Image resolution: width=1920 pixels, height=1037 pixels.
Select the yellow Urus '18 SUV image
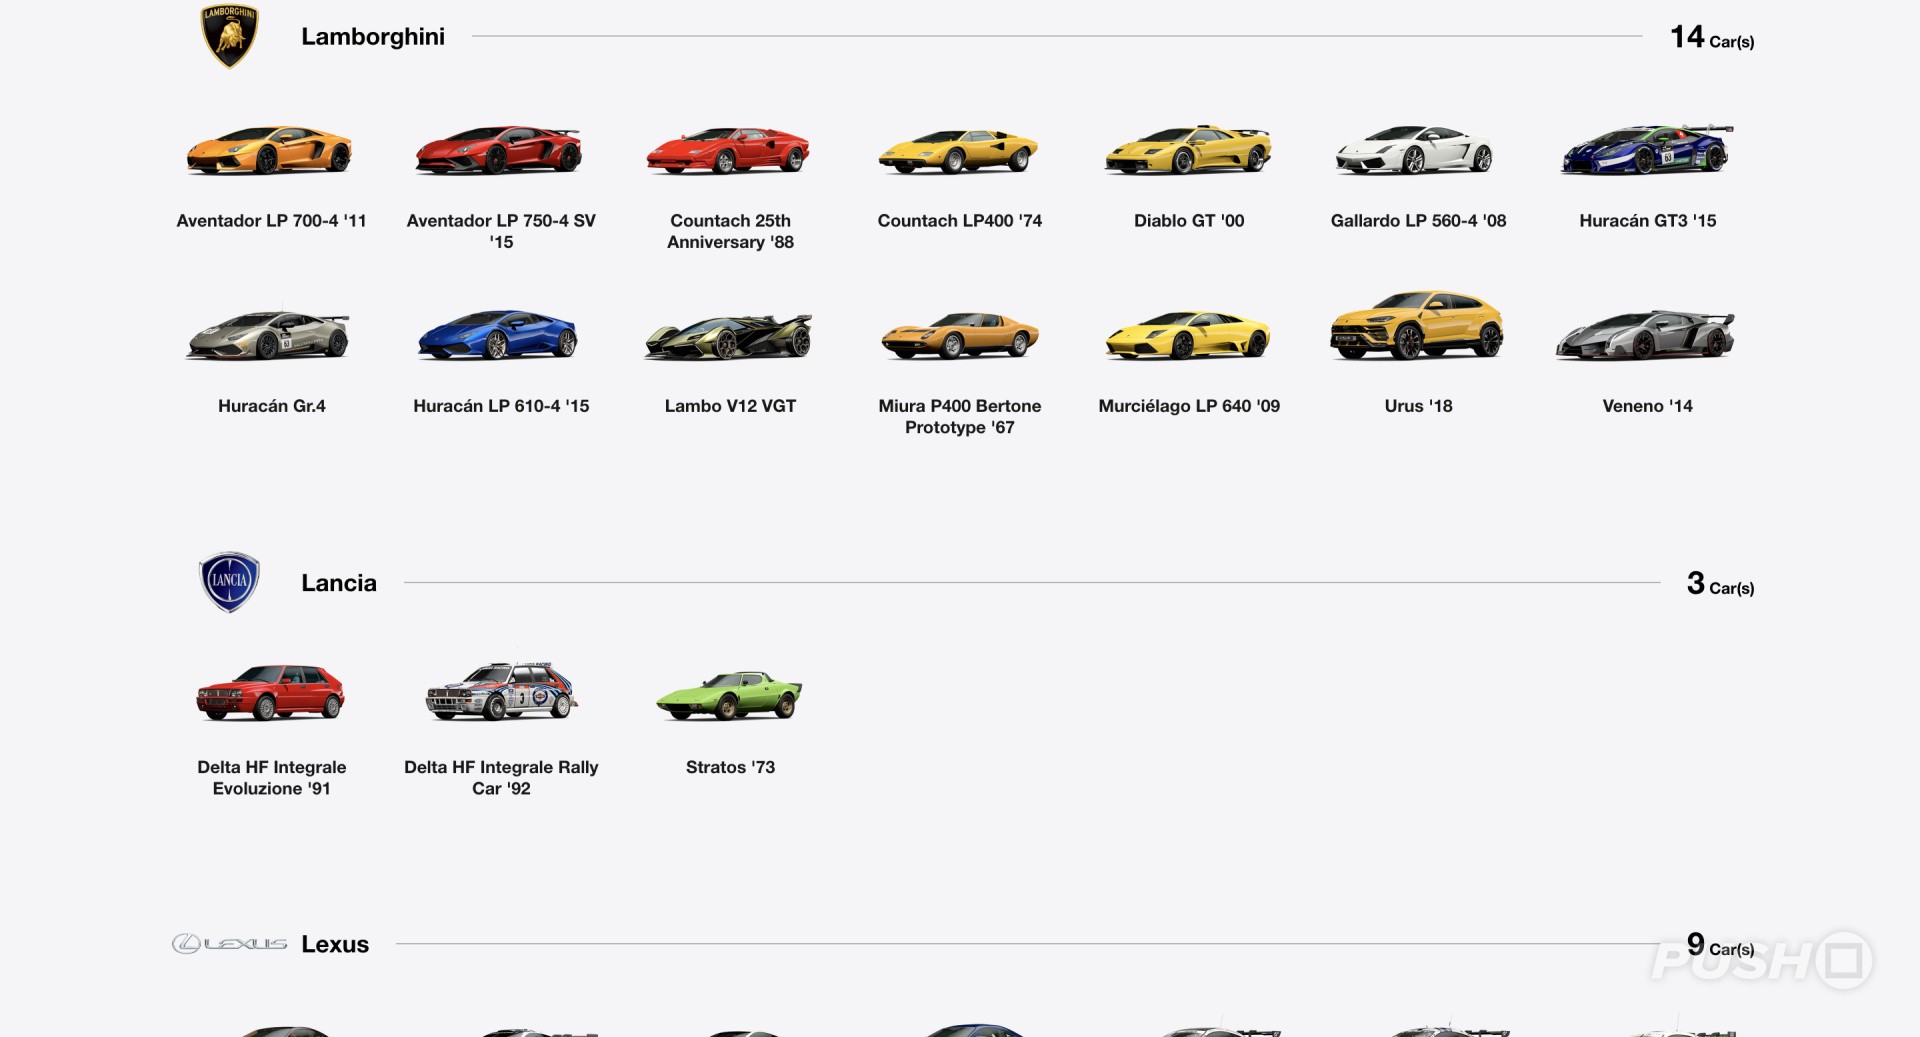(1417, 325)
